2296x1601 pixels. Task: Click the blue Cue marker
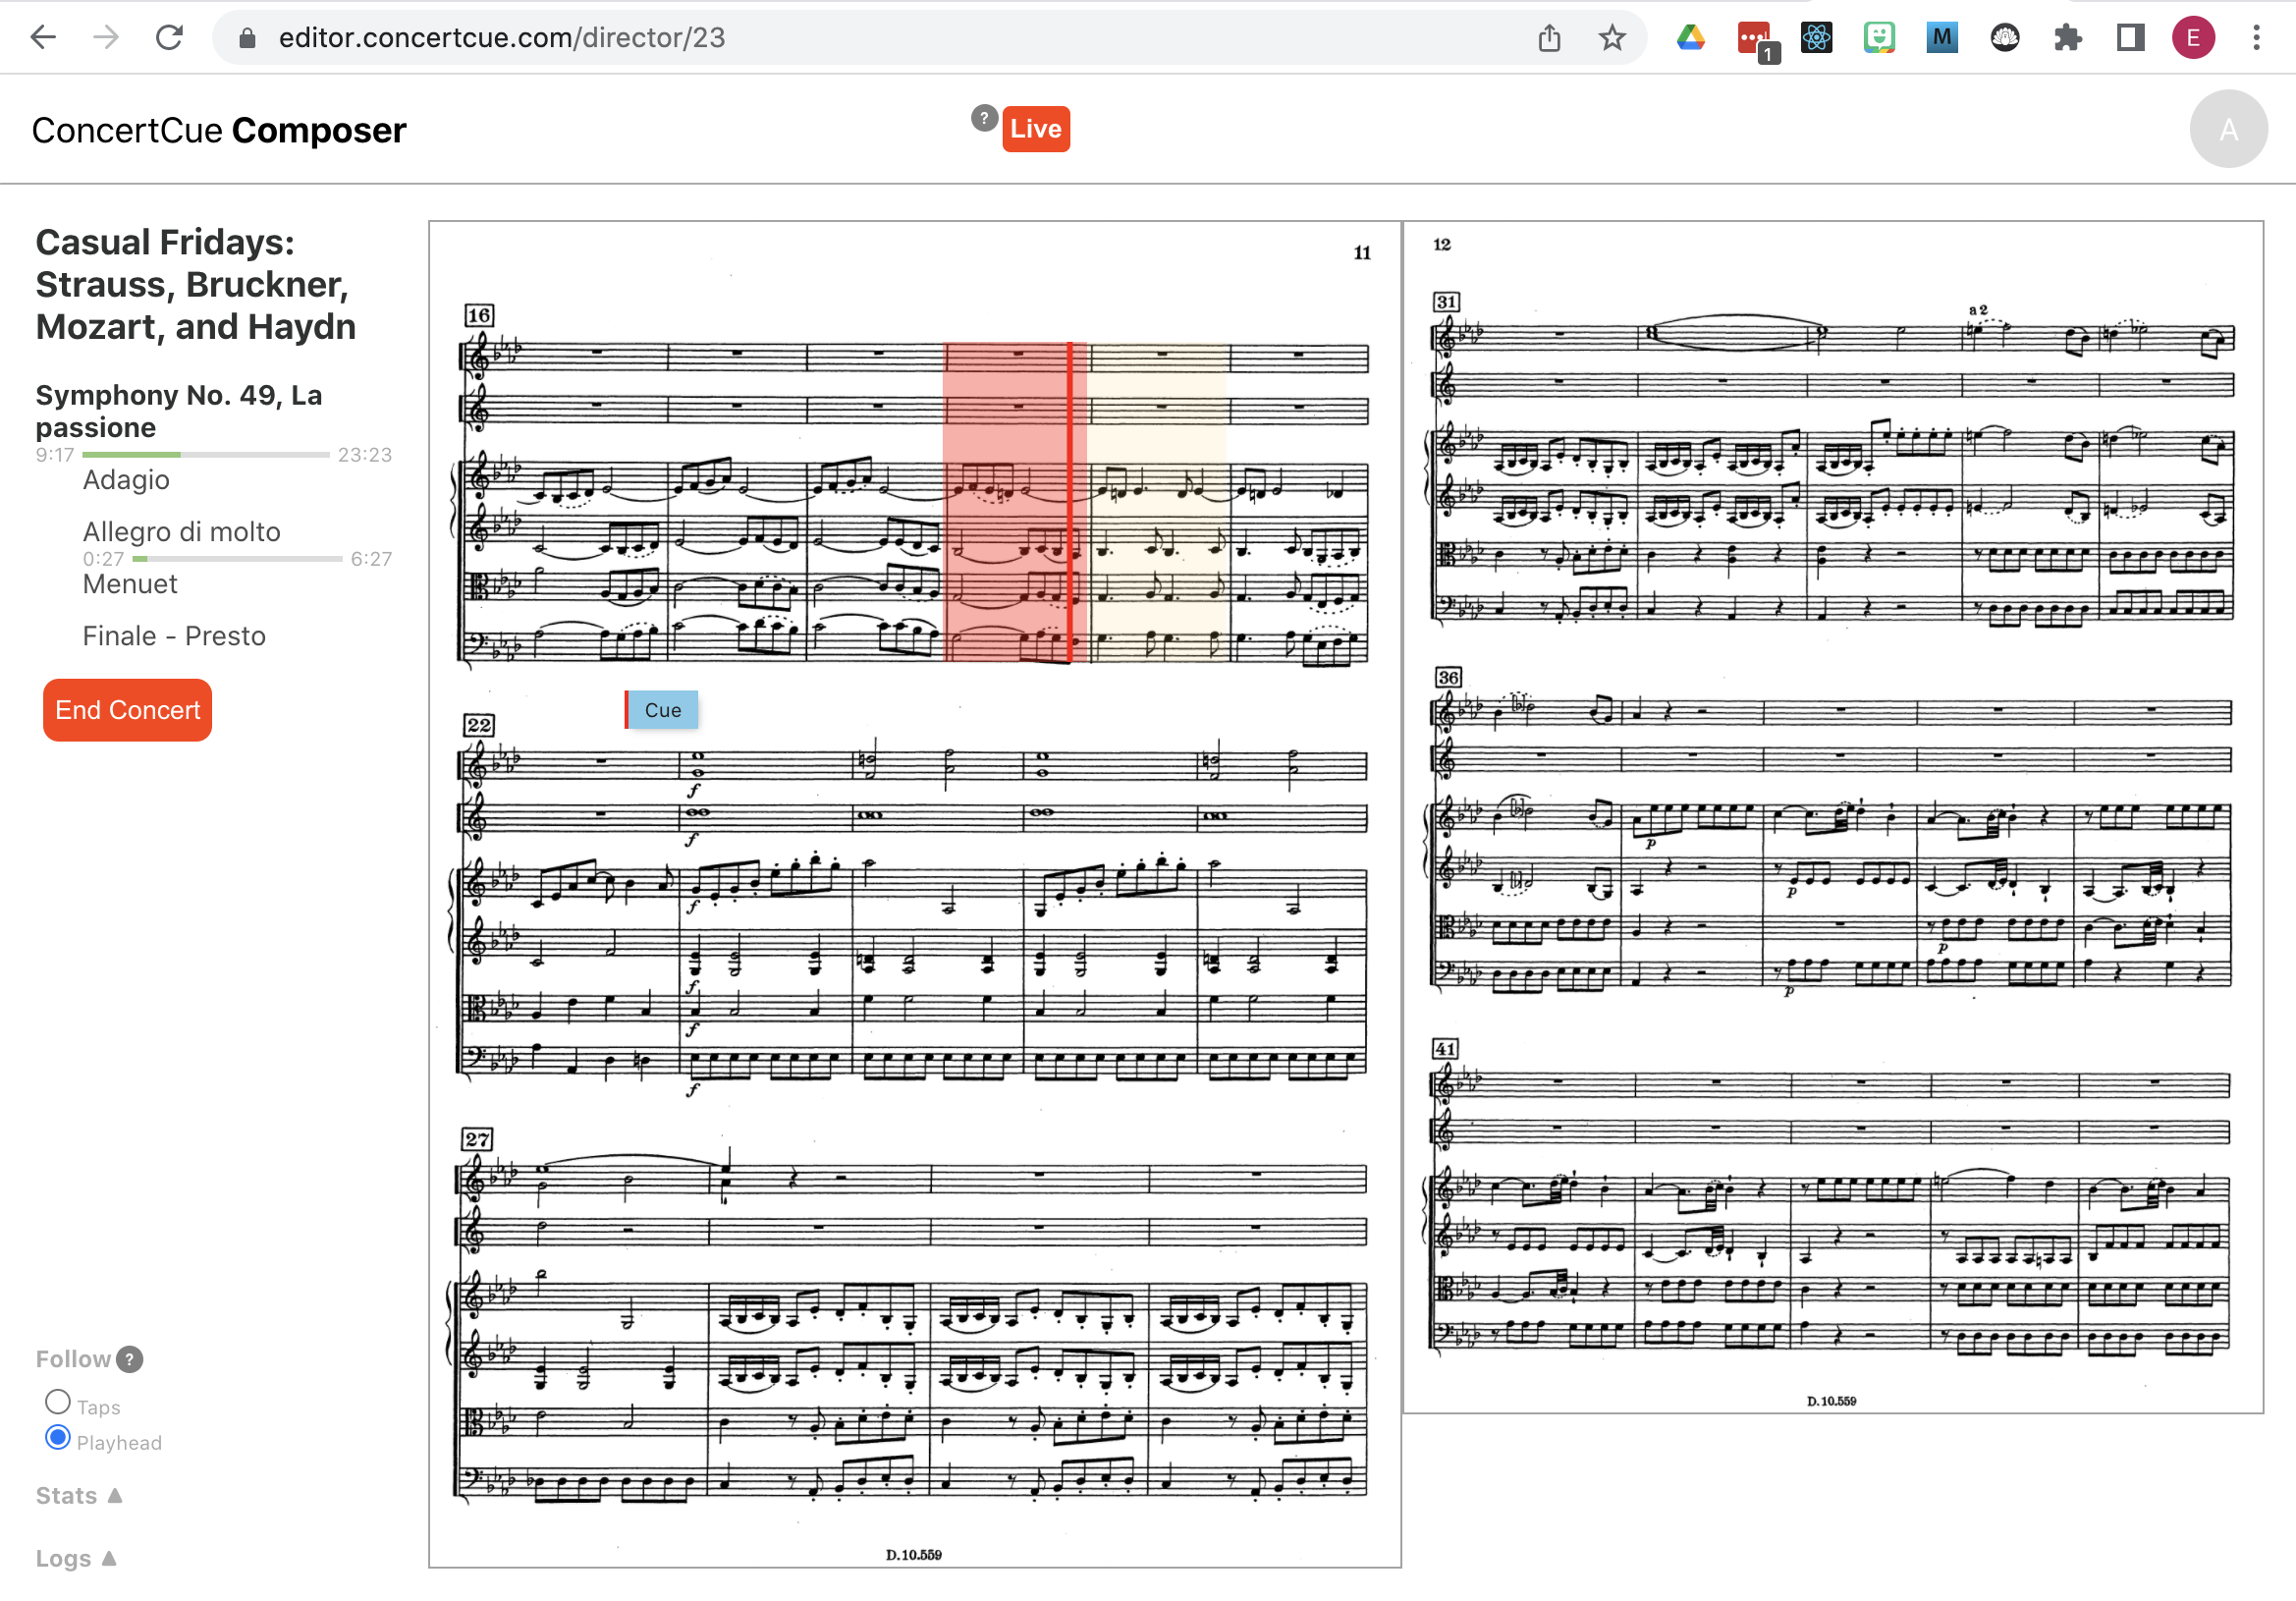point(662,710)
